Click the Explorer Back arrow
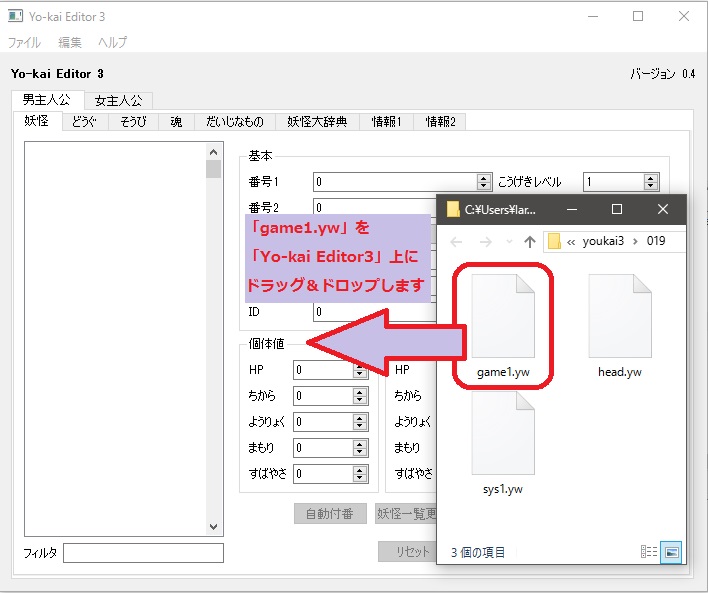The height and width of the screenshot is (593, 708). (456, 242)
